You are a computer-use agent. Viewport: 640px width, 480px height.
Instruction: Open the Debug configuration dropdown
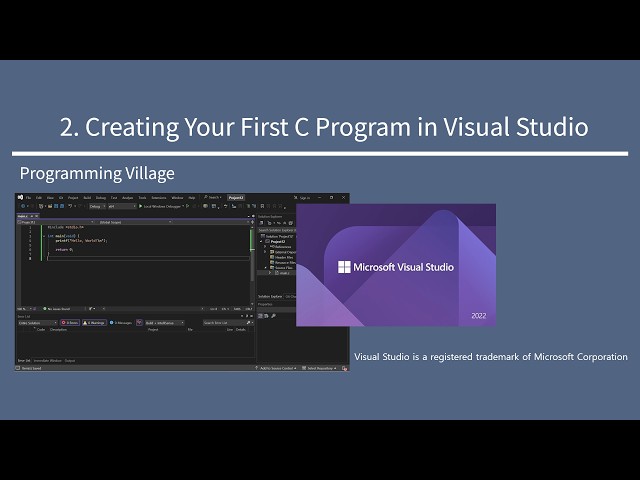tap(97, 207)
